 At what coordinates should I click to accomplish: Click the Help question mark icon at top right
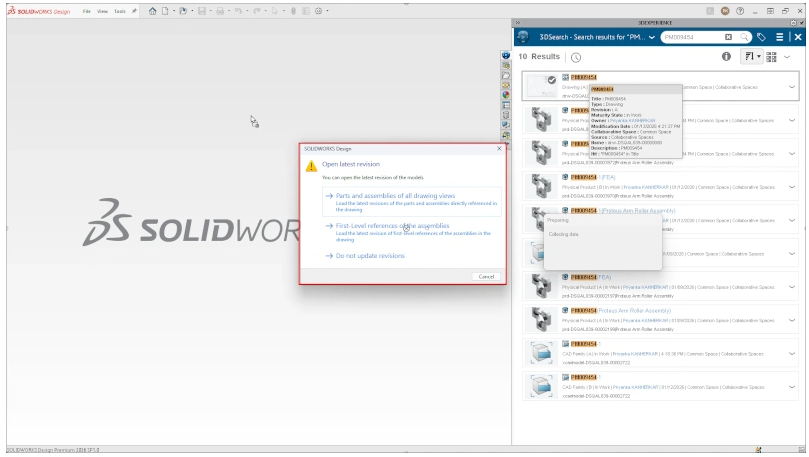coord(740,11)
